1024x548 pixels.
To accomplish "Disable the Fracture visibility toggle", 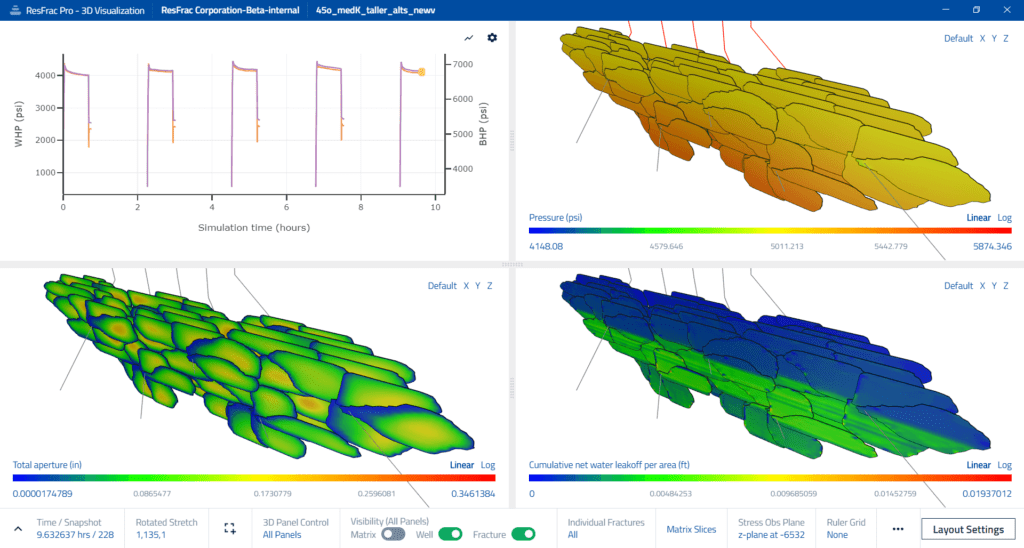I will (523, 534).
